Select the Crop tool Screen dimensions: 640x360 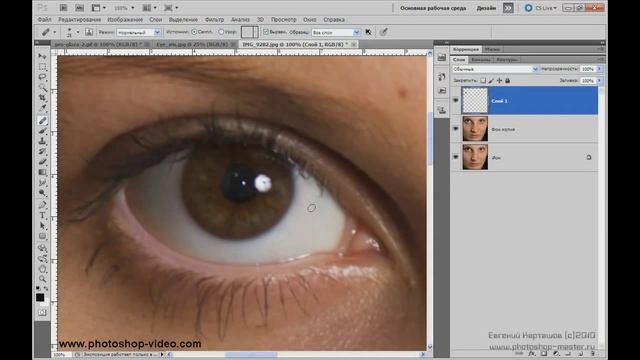(x=42, y=98)
